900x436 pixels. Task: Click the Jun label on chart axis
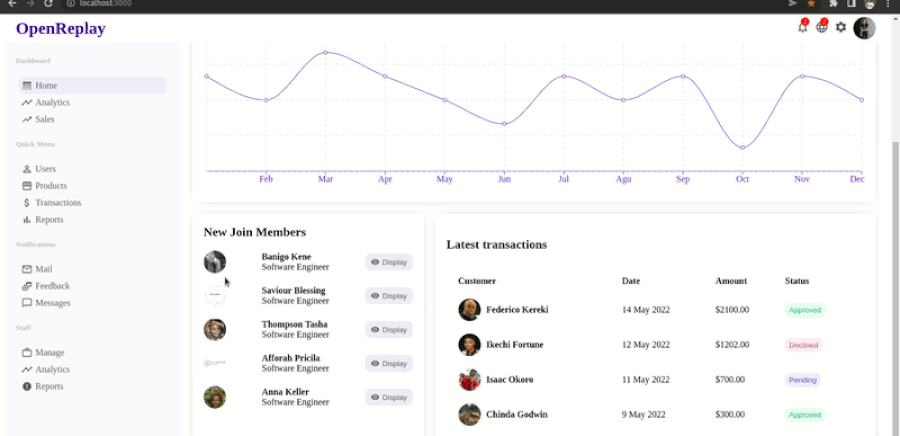point(504,179)
